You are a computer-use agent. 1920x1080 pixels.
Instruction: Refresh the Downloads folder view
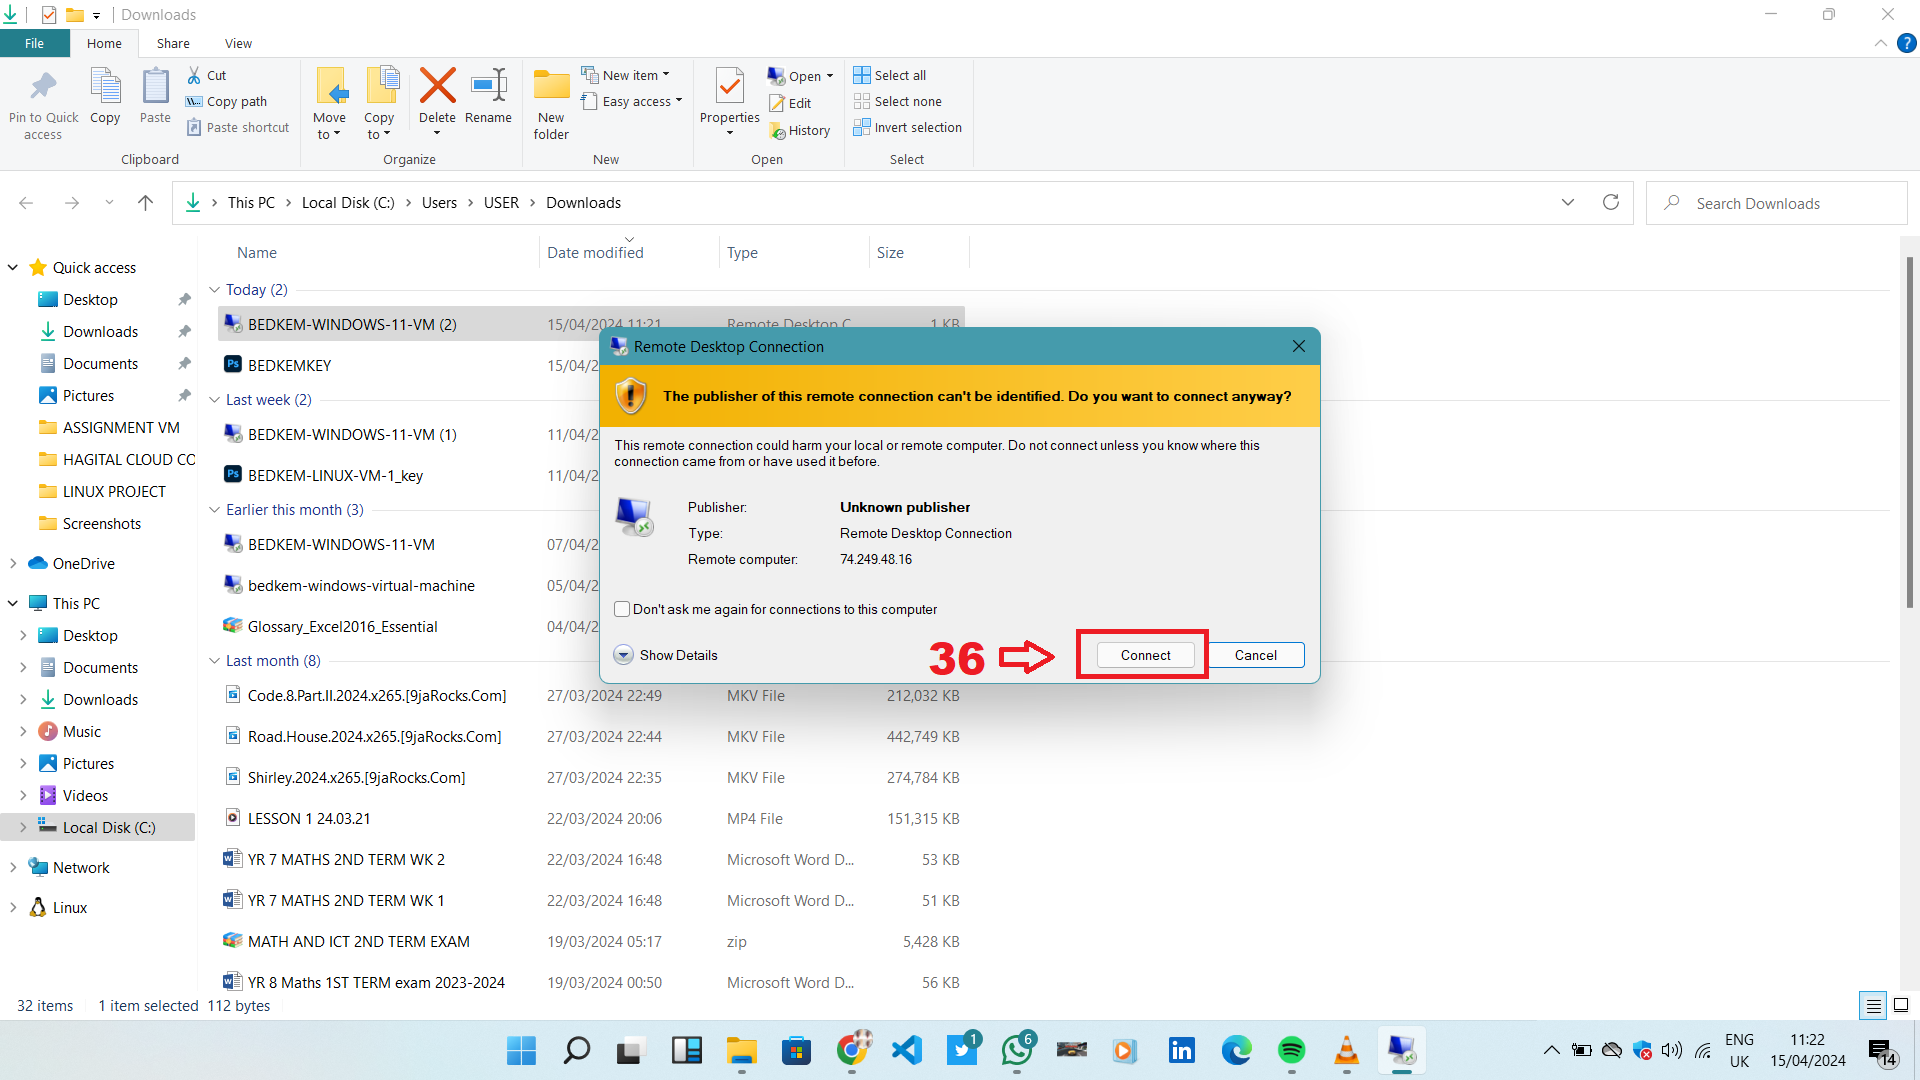[1610, 202]
